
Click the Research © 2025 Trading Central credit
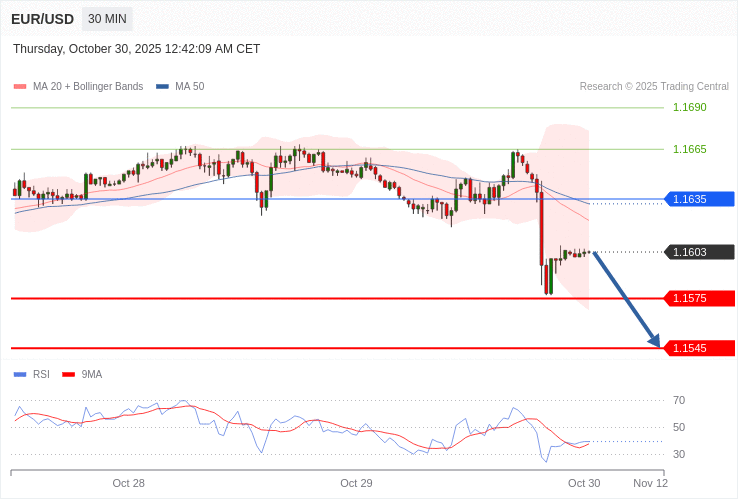pos(654,86)
